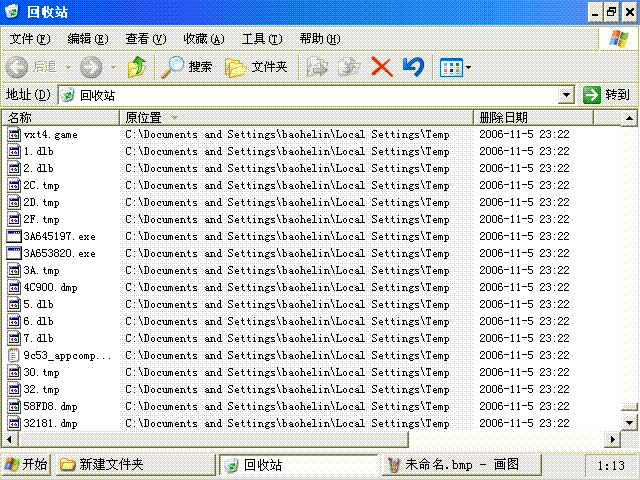
Task: Sort by the 原位置 column header
Action: (x=296, y=118)
